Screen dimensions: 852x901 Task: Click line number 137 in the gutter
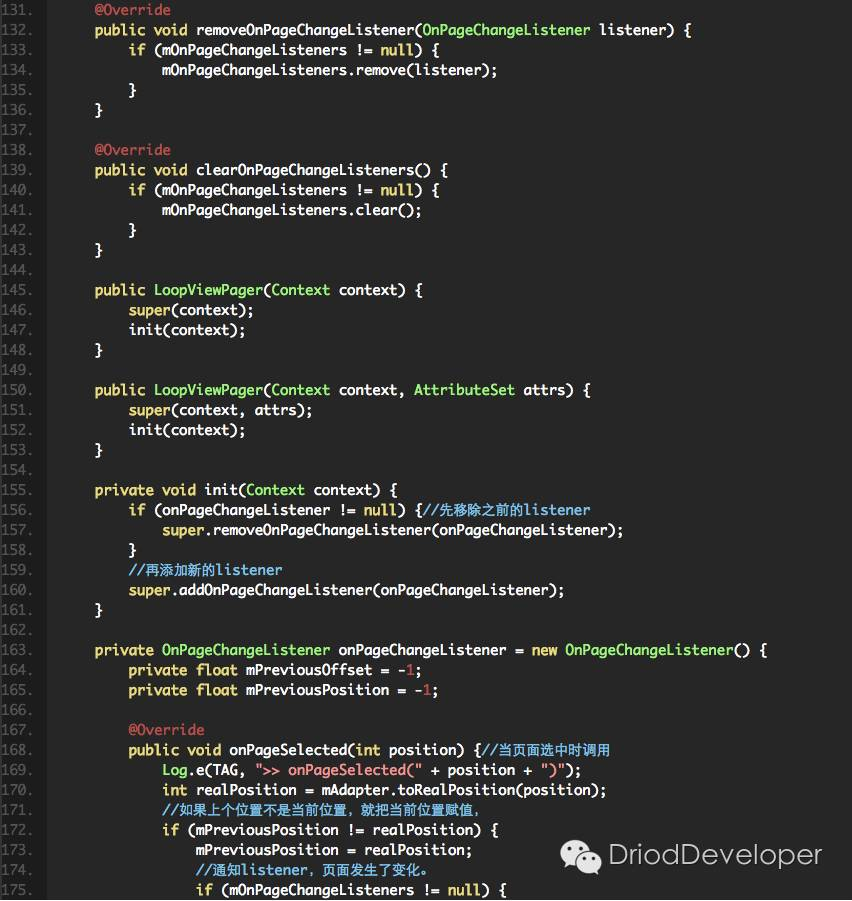[x=16, y=130]
